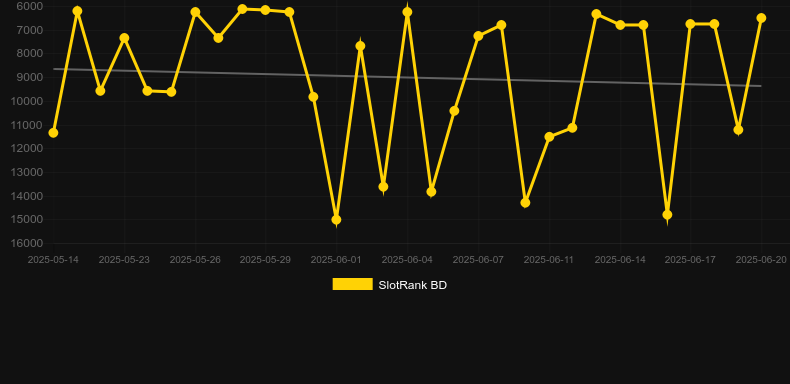
Task: Click the 2025-06-04 x-axis label
Action: 407,260
